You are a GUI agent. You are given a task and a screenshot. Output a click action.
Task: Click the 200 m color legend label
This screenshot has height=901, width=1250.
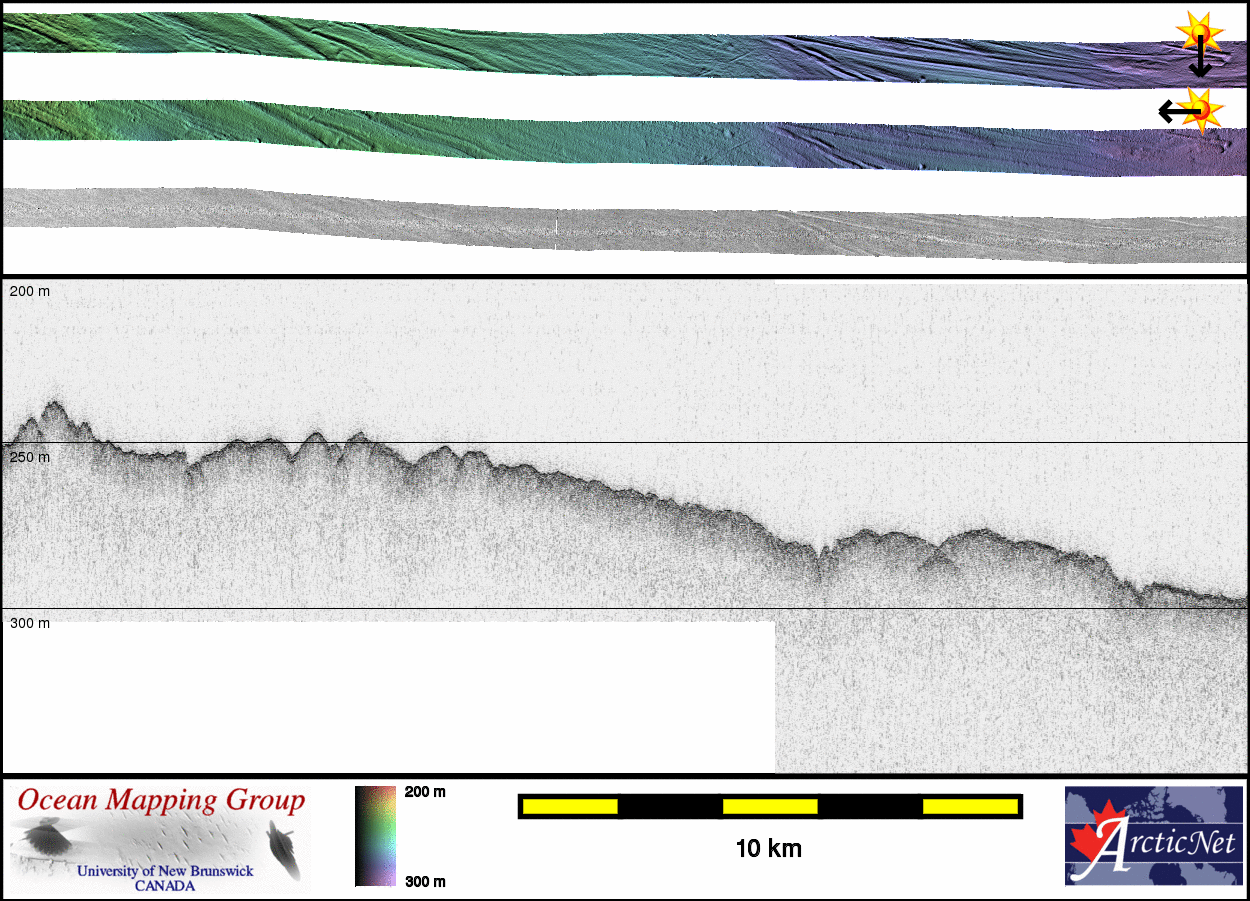point(425,792)
